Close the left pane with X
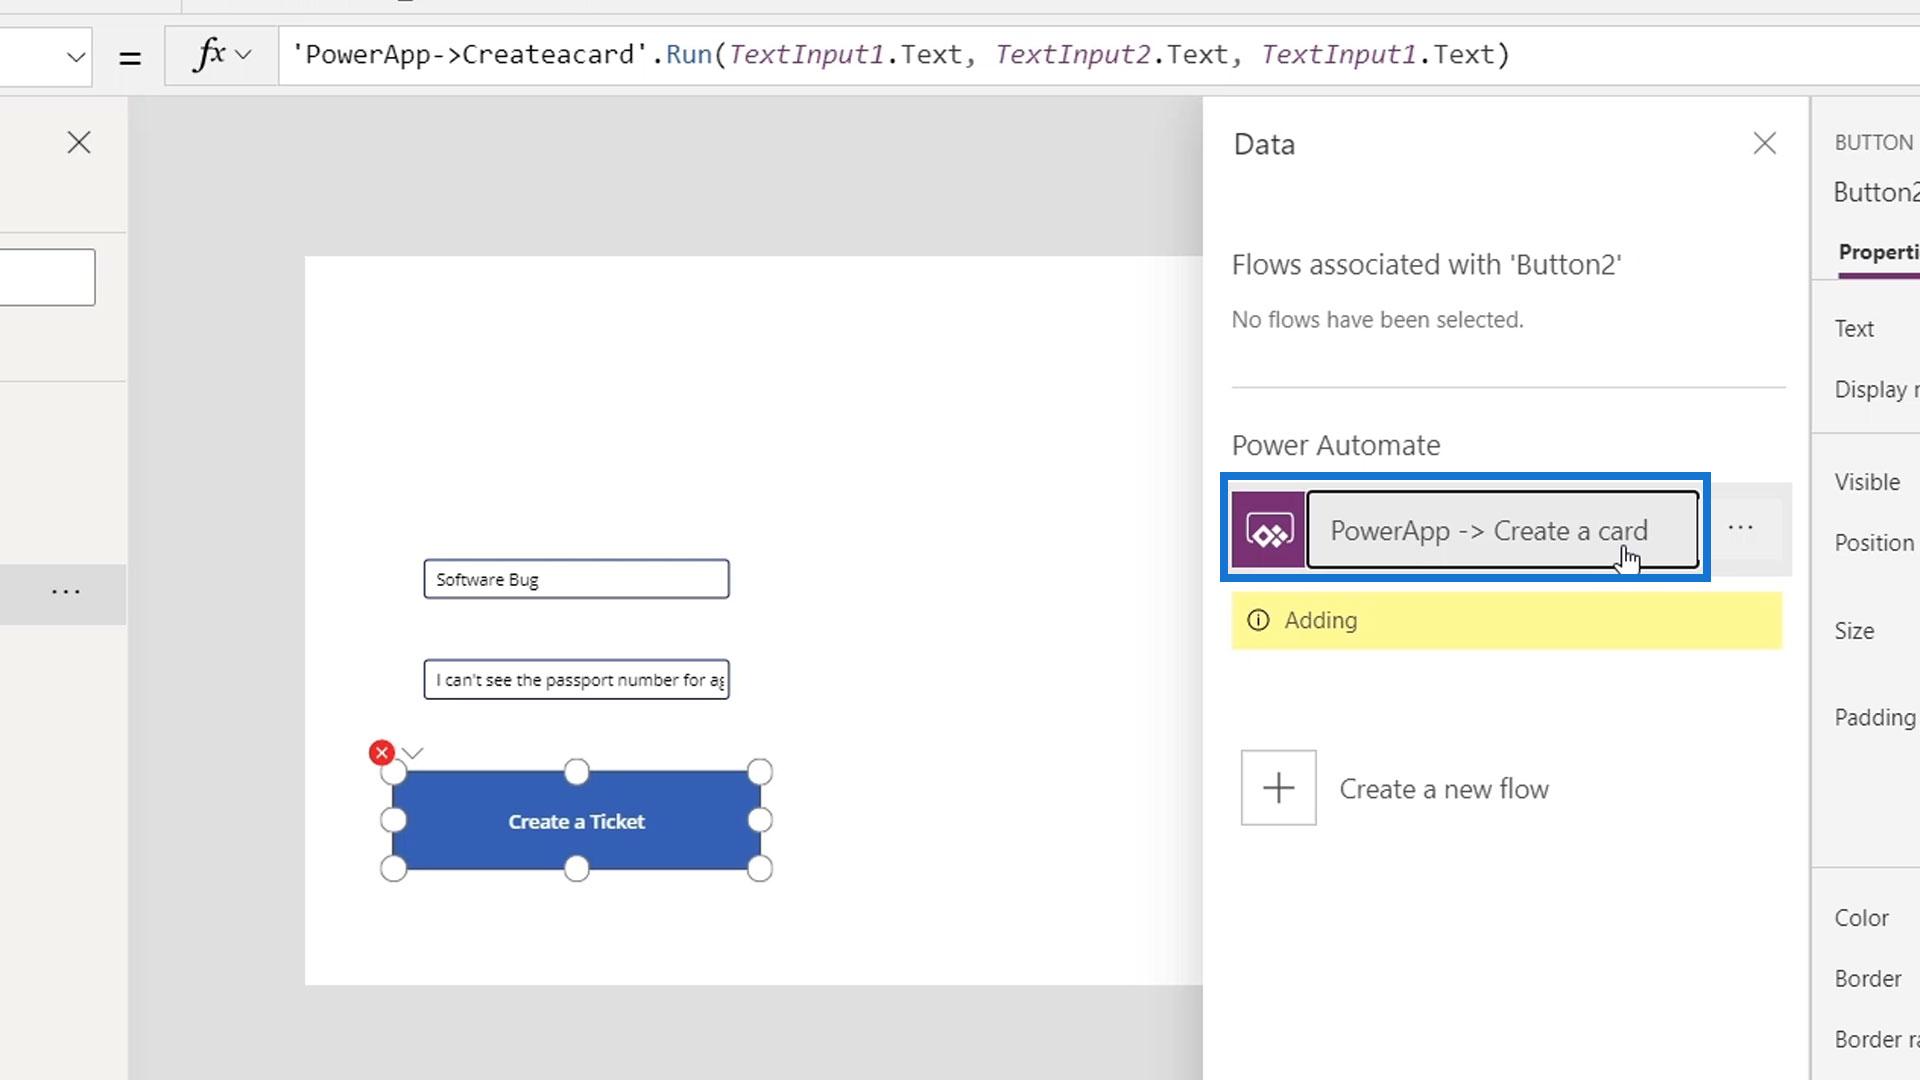This screenshot has height=1080, width=1920. click(79, 143)
